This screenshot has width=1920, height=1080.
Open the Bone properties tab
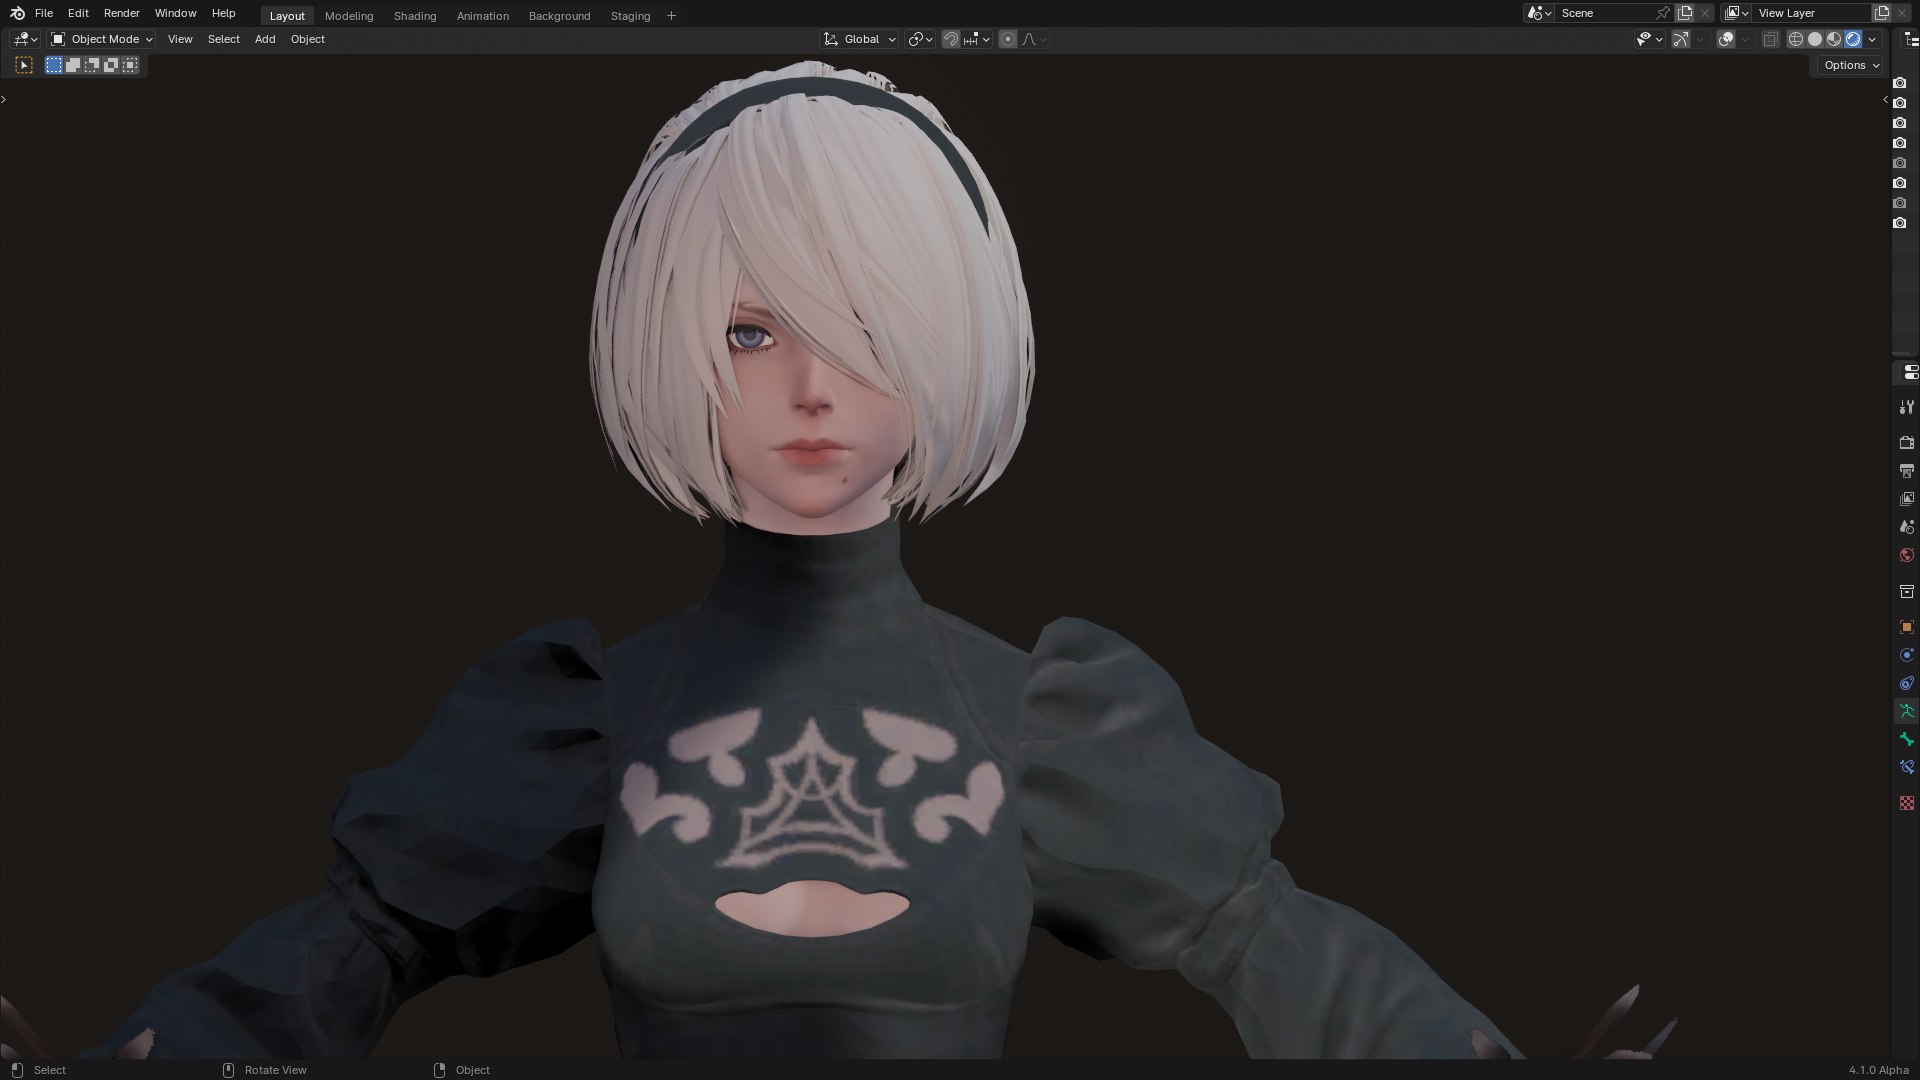coord(1906,739)
